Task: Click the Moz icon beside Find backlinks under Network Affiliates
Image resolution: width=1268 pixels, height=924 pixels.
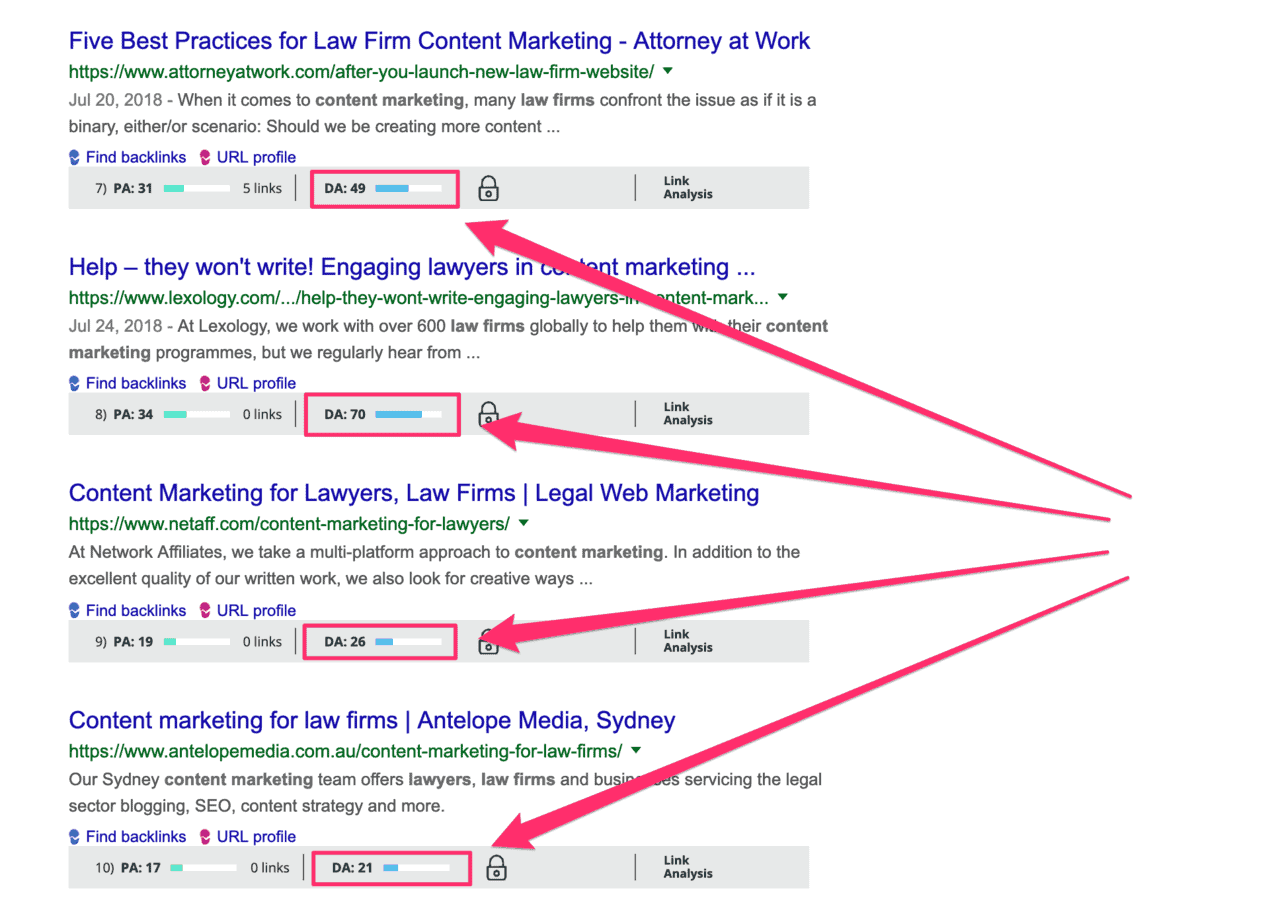Action: tap(74, 610)
